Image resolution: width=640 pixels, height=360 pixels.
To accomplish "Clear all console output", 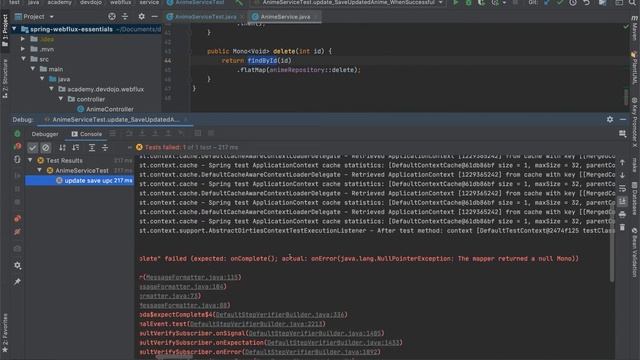I will tap(622, 227).
